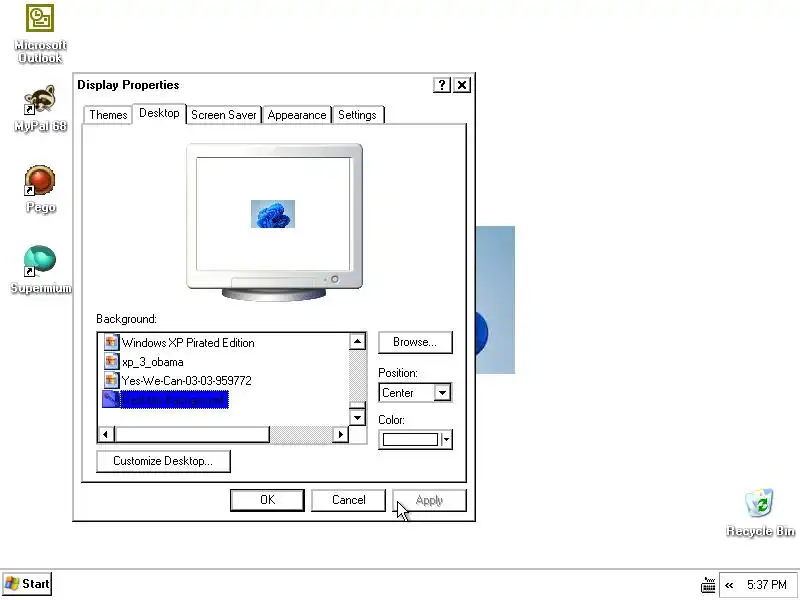Click the wallpaper preview in monitor image
The height and width of the screenshot is (600, 800).
[273, 214]
